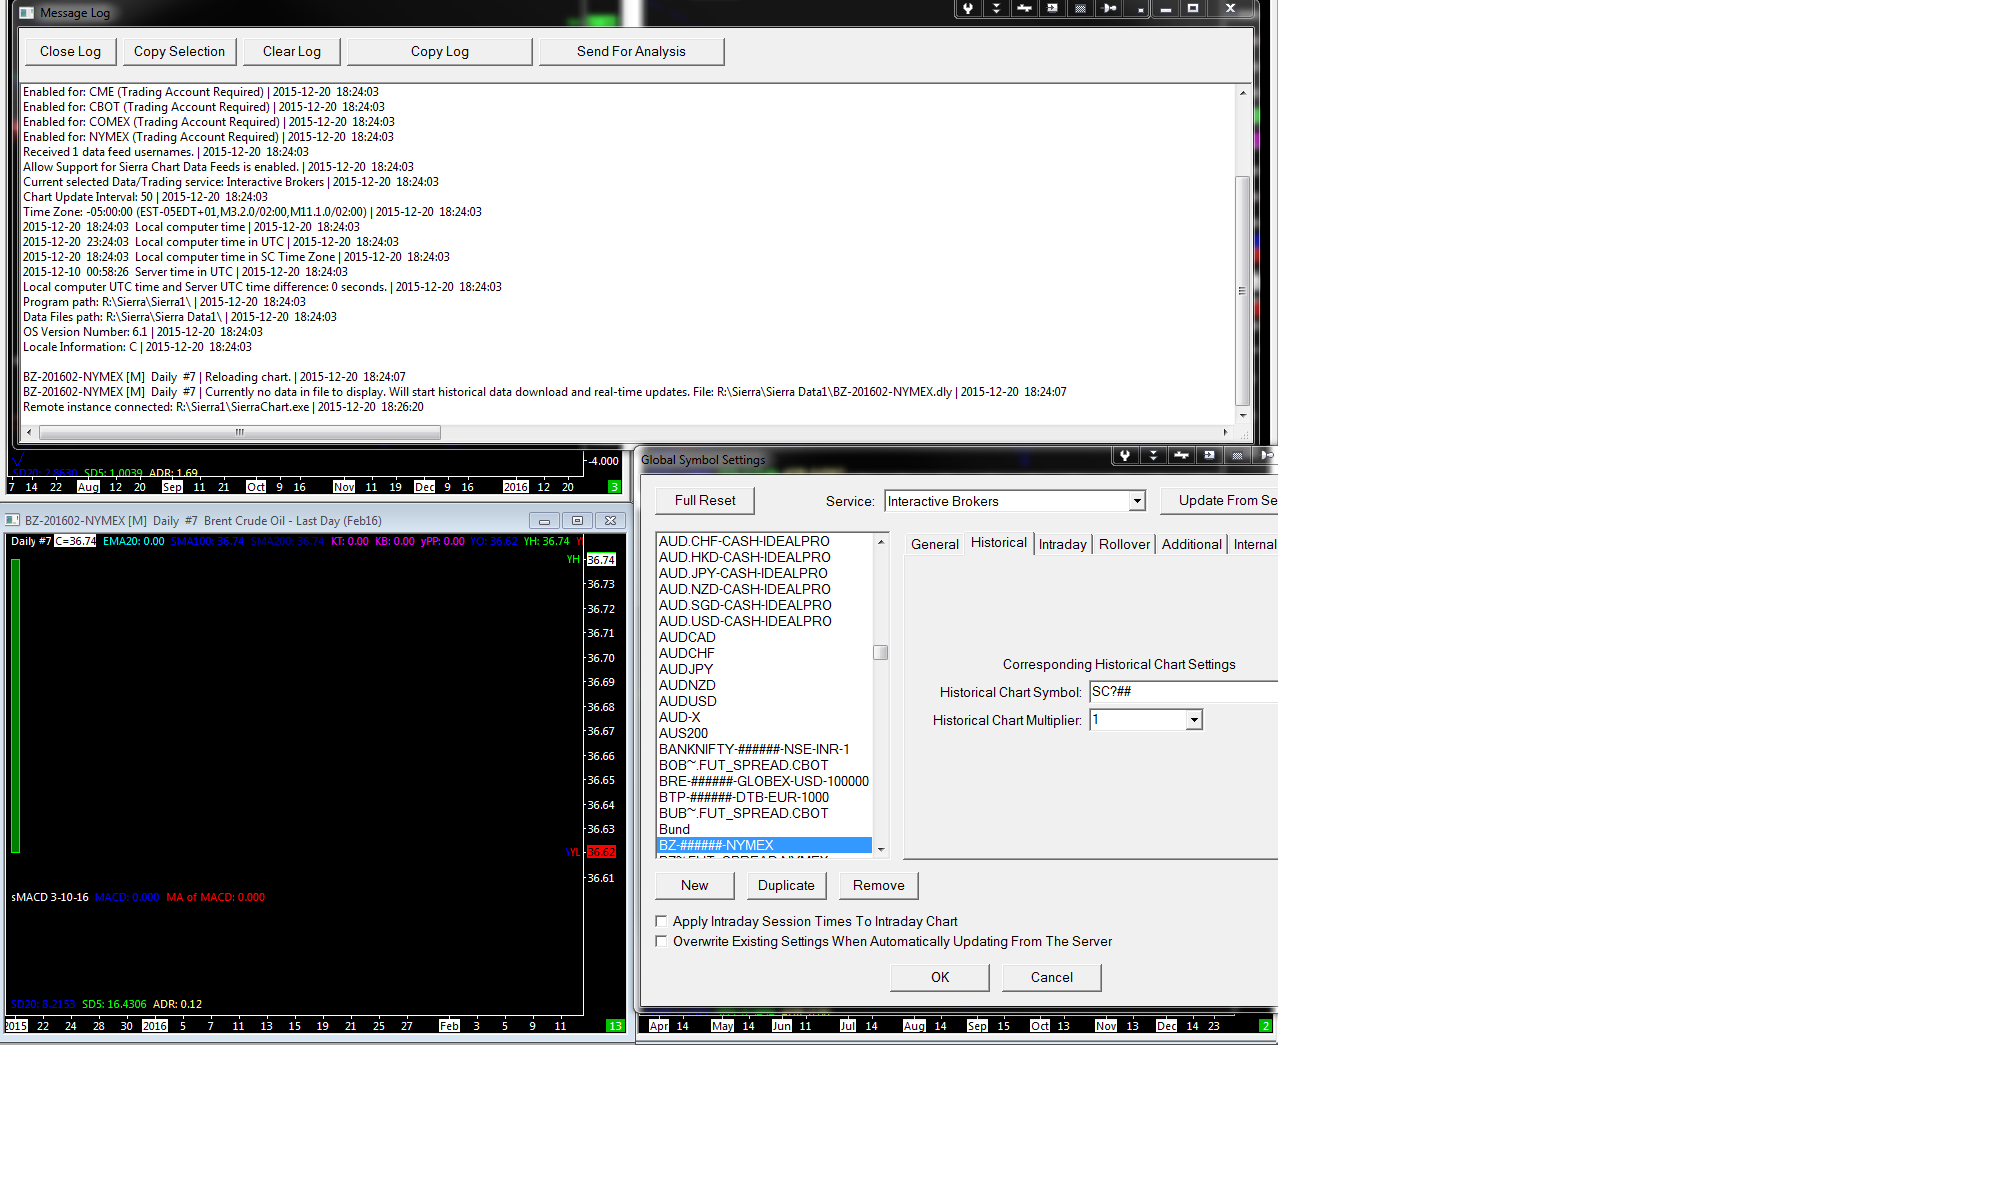Click the Full Reset button
Viewport: 2000px width, 1200px height.
(x=704, y=500)
